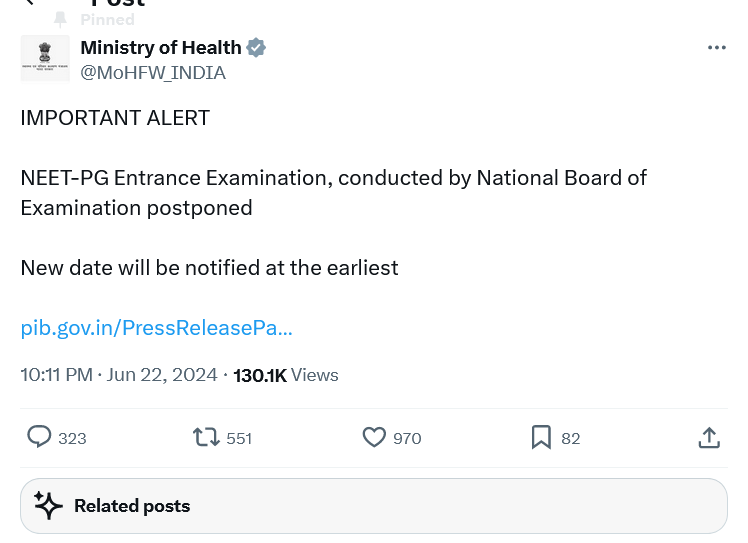This screenshot has width=748, height=543.
Task: Bookmark the NEET-PG alert post
Action: tap(541, 437)
